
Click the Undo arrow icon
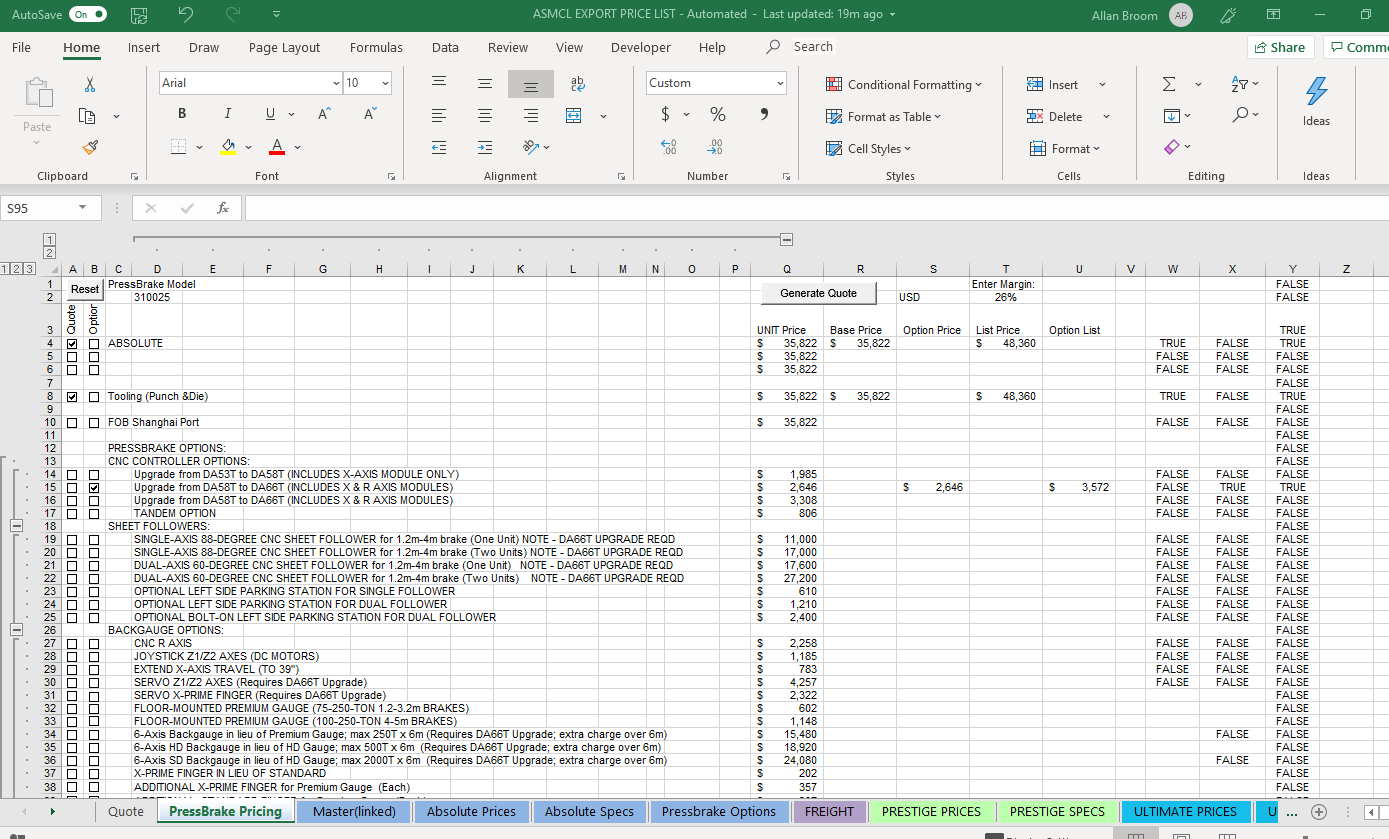click(186, 14)
